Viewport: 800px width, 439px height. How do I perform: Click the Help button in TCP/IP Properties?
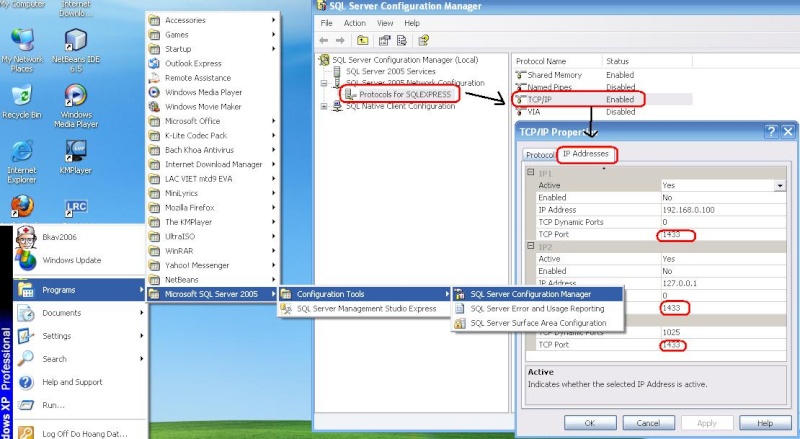coord(765,423)
